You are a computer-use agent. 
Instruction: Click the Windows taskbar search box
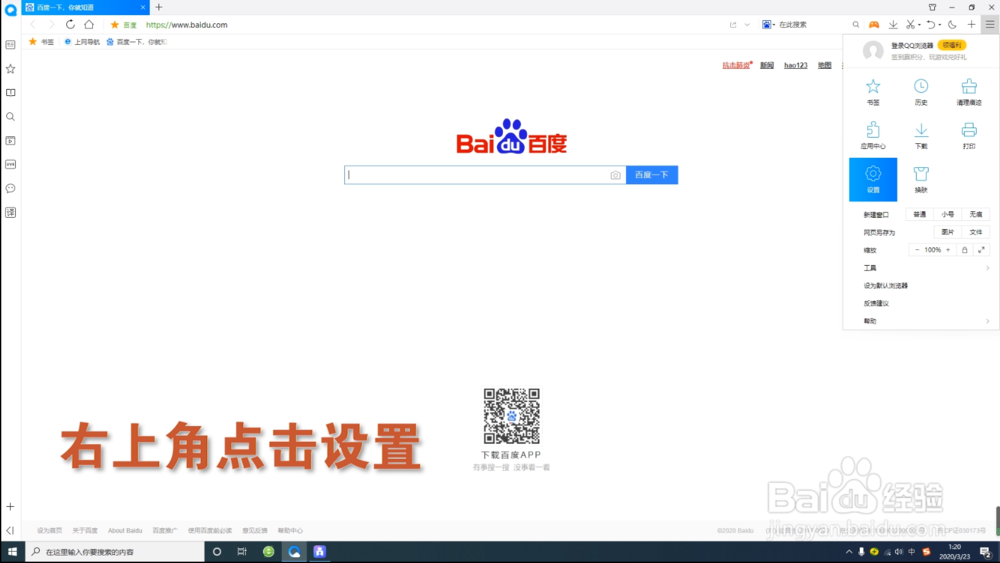(115, 552)
